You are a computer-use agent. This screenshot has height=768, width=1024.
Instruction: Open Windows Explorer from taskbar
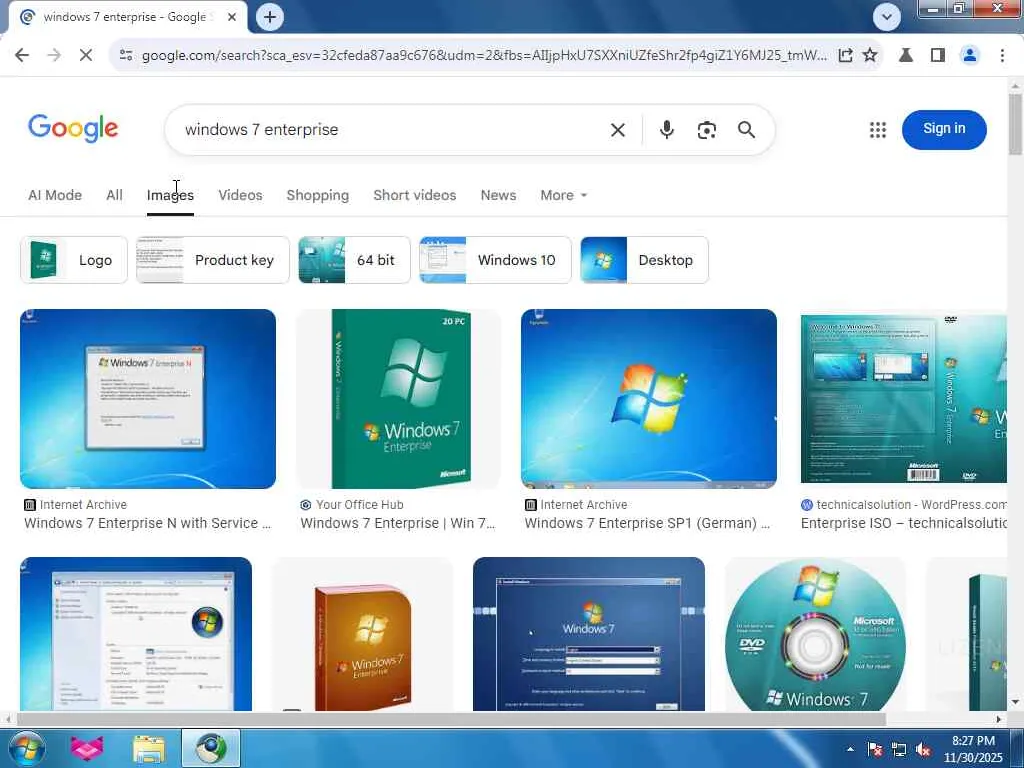[x=149, y=748]
